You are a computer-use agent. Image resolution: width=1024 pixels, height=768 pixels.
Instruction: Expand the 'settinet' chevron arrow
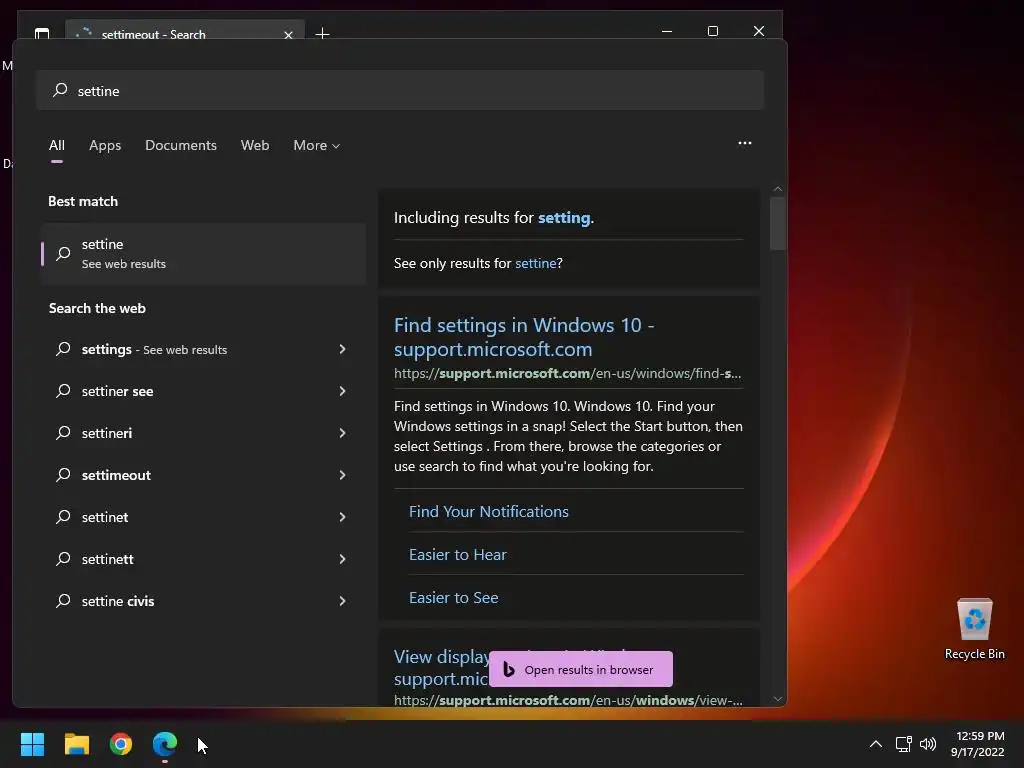tap(342, 517)
